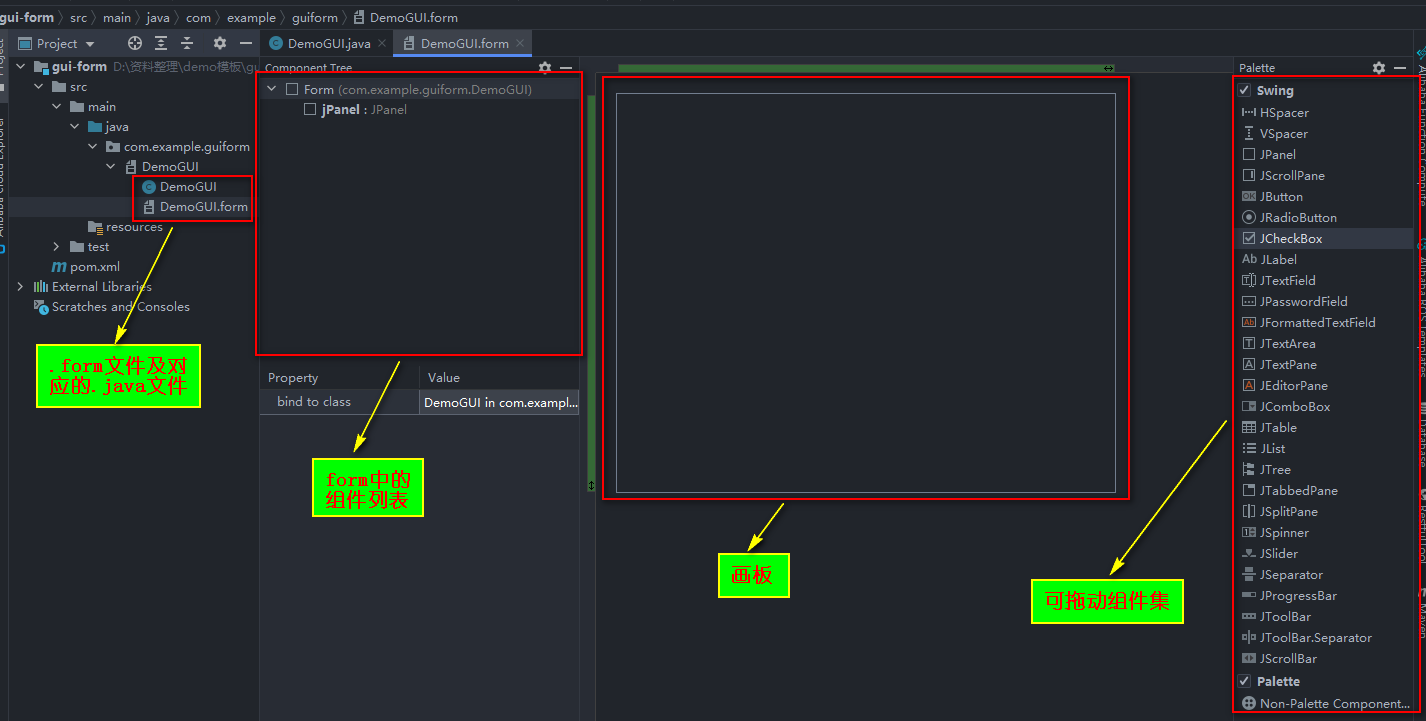Select JSpinner from the palette

[1275, 533]
